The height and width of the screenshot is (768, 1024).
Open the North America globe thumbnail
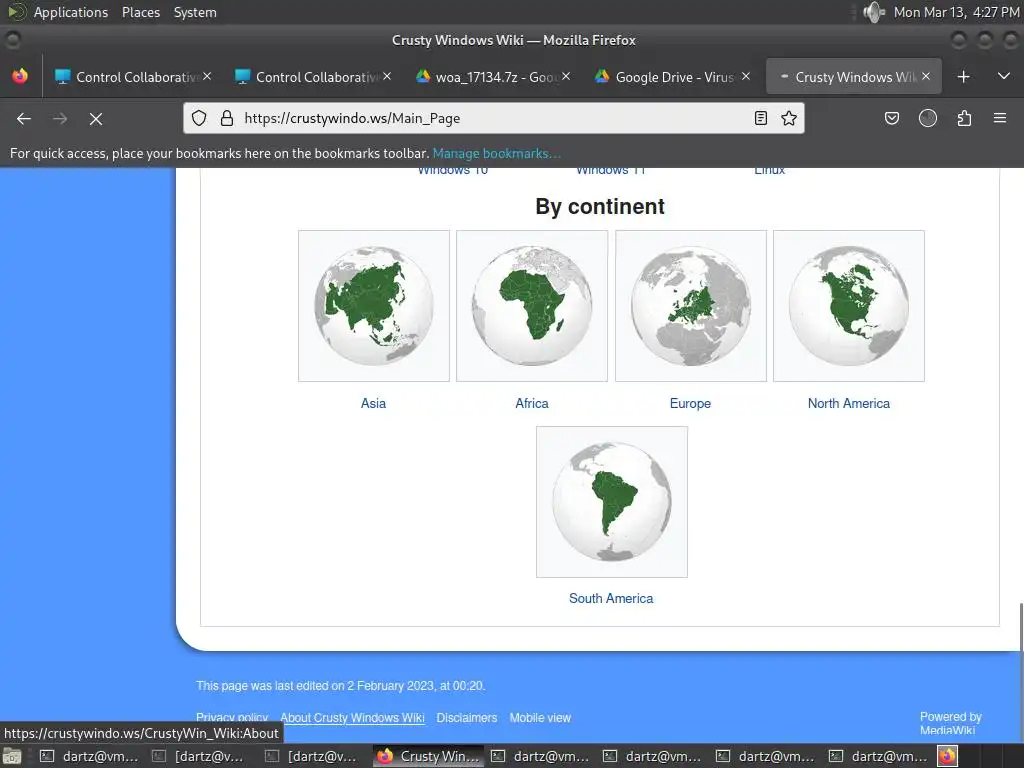849,306
